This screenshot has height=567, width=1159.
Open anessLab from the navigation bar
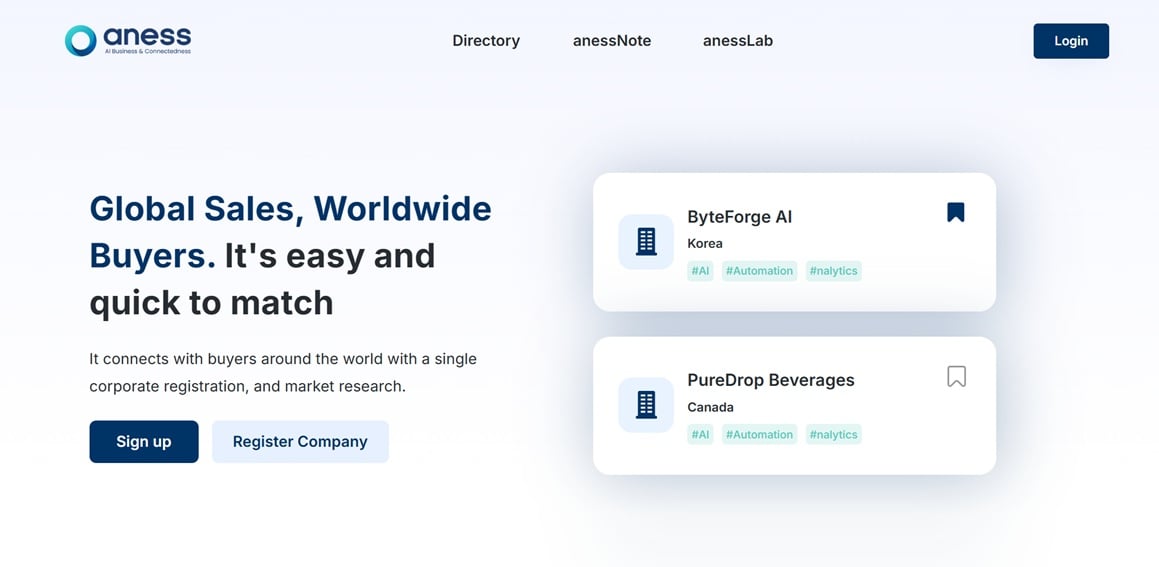pos(738,41)
